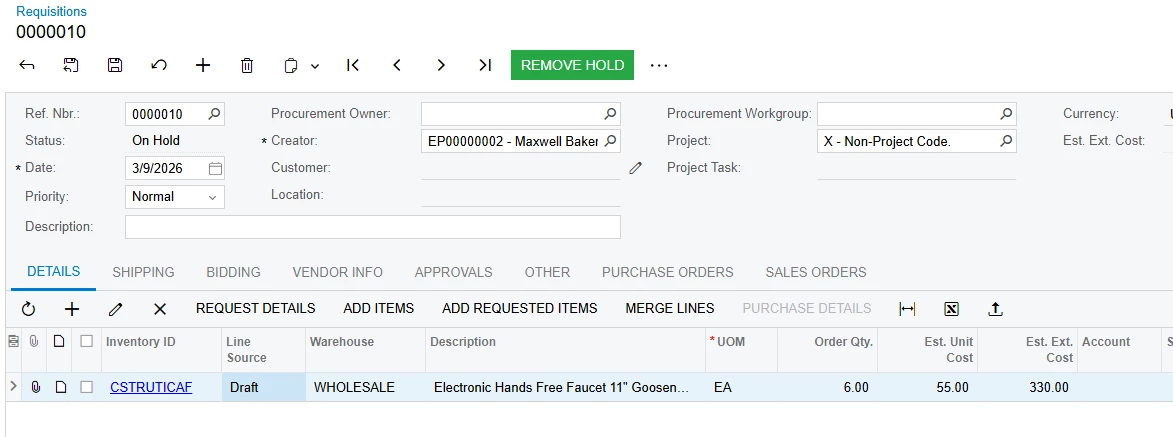
Task: Go to the next record
Action: click(x=441, y=65)
